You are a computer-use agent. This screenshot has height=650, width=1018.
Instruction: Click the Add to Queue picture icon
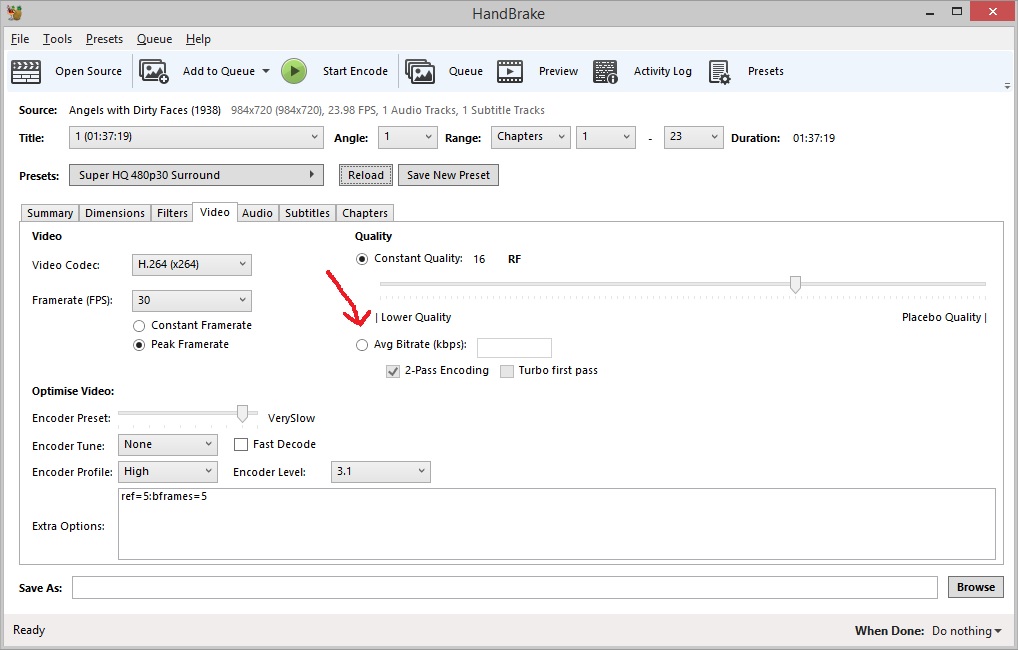tap(154, 71)
